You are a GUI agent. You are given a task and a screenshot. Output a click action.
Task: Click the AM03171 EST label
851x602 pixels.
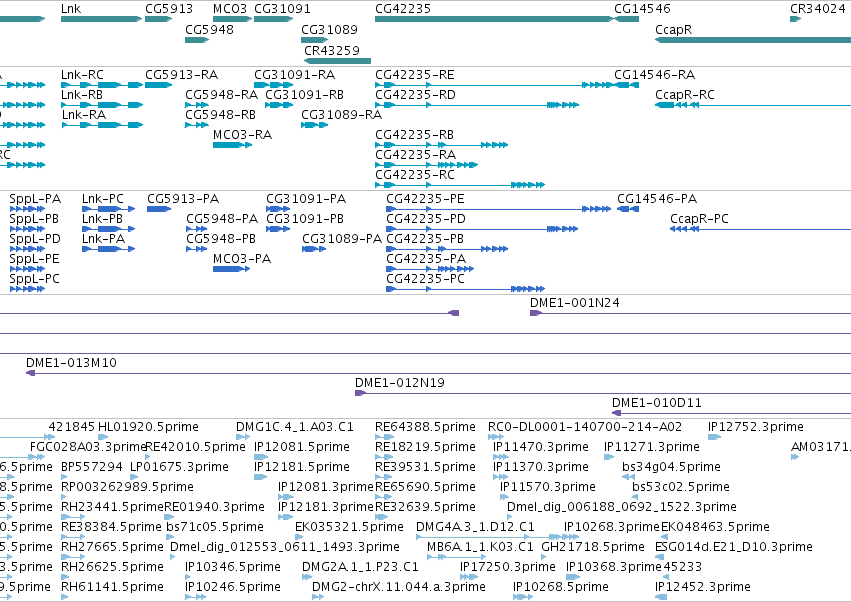click(821, 447)
